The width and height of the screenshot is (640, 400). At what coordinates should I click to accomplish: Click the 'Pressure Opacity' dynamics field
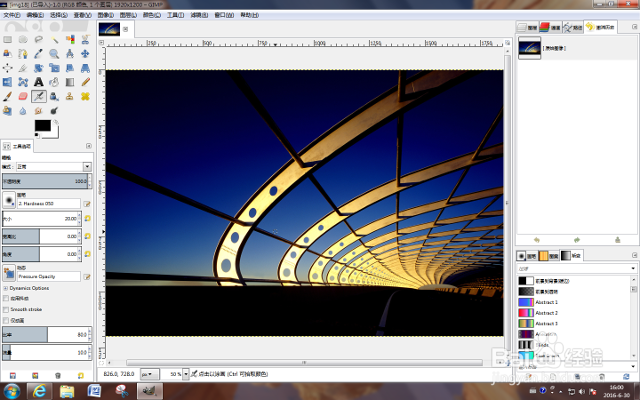[x=49, y=276]
